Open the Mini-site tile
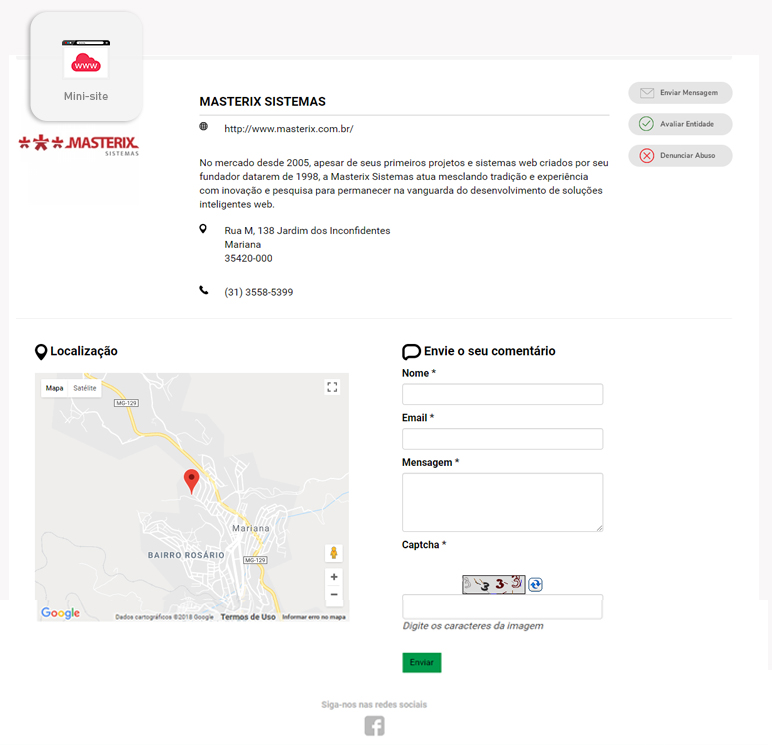This screenshot has height=745, width=772. click(x=86, y=67)
